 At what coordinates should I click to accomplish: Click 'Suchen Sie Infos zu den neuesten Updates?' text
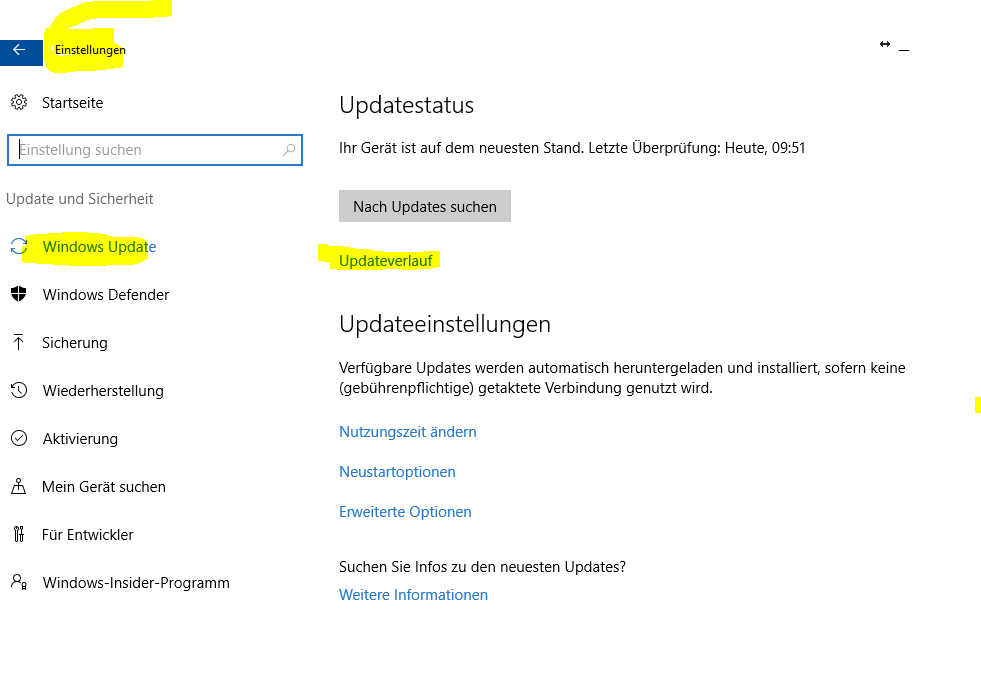[x=482, y=567]
